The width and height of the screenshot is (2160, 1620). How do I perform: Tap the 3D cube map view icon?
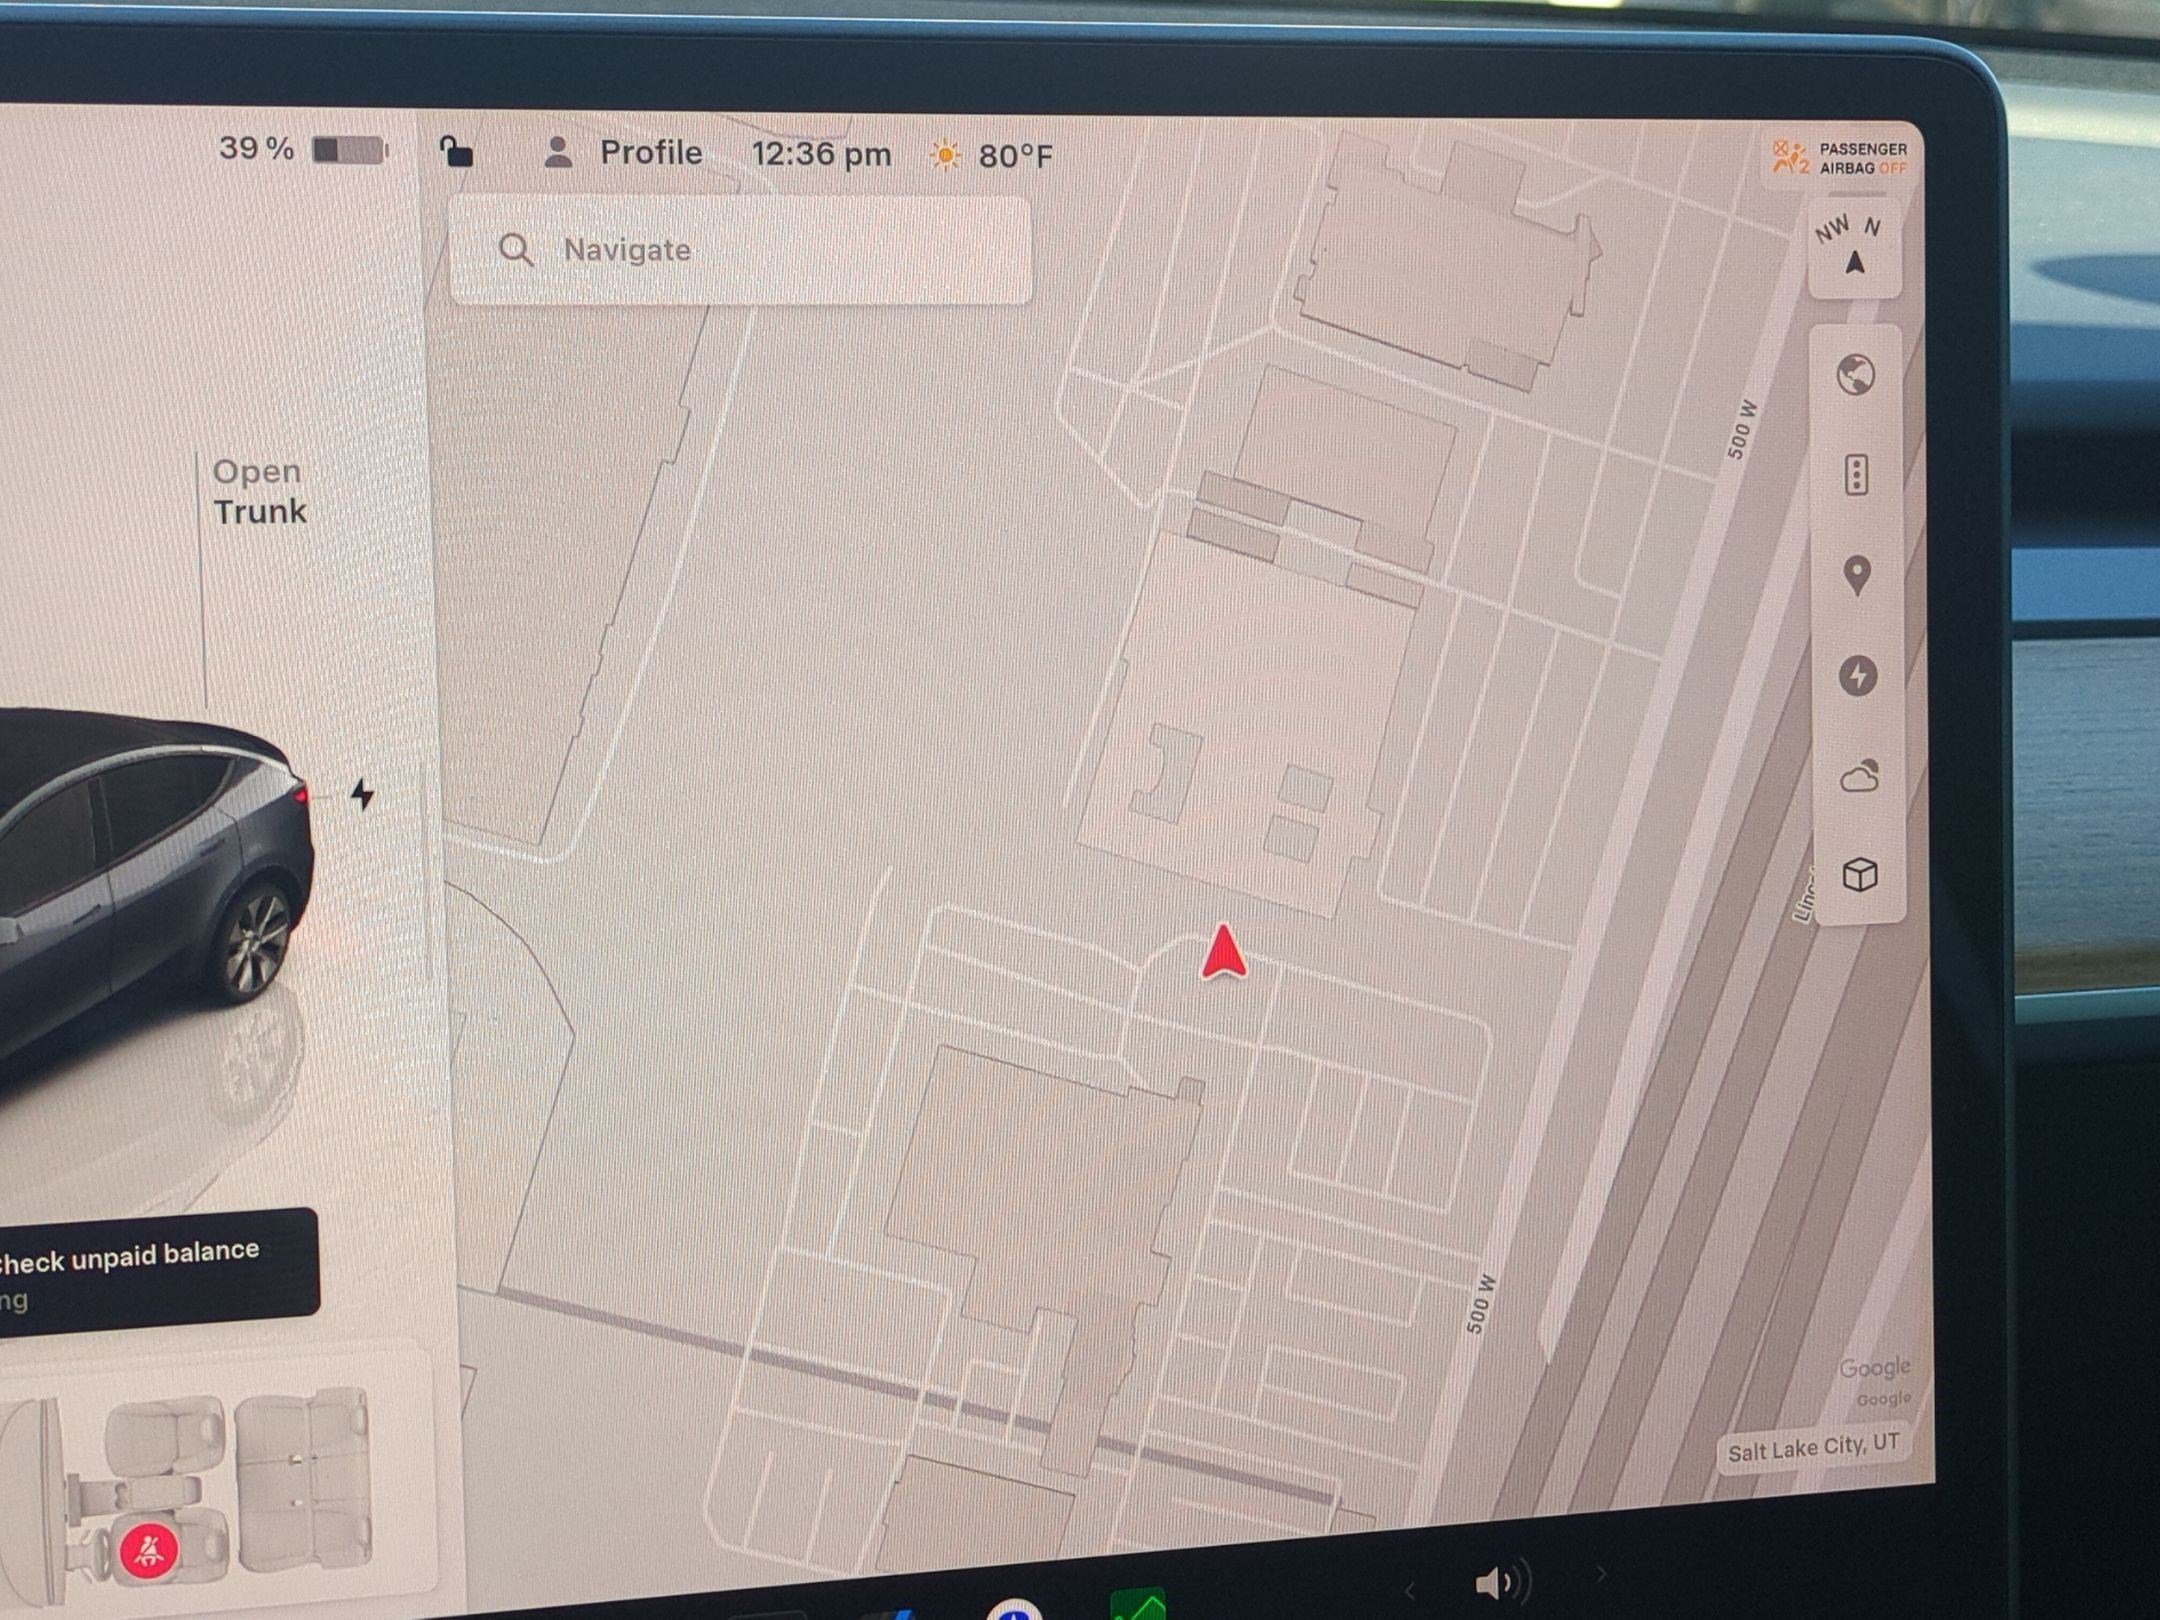1860,875
